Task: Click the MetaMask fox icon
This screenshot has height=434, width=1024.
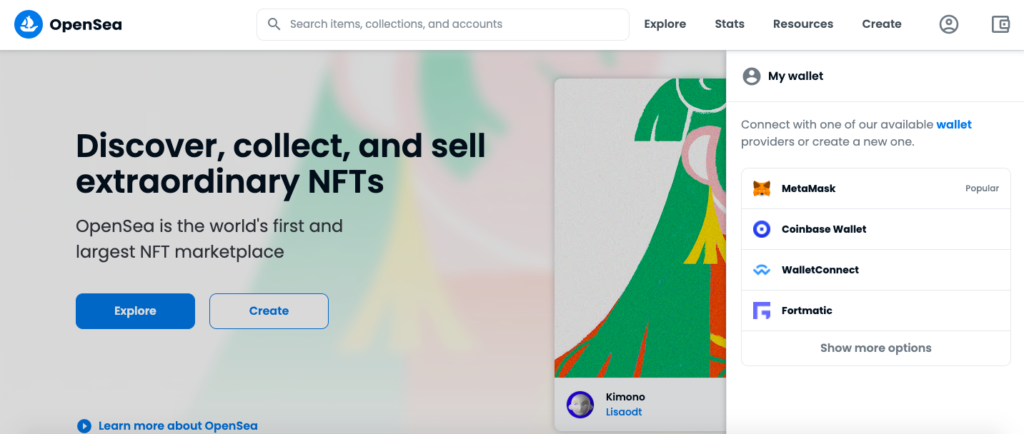Action: [762, 188]
